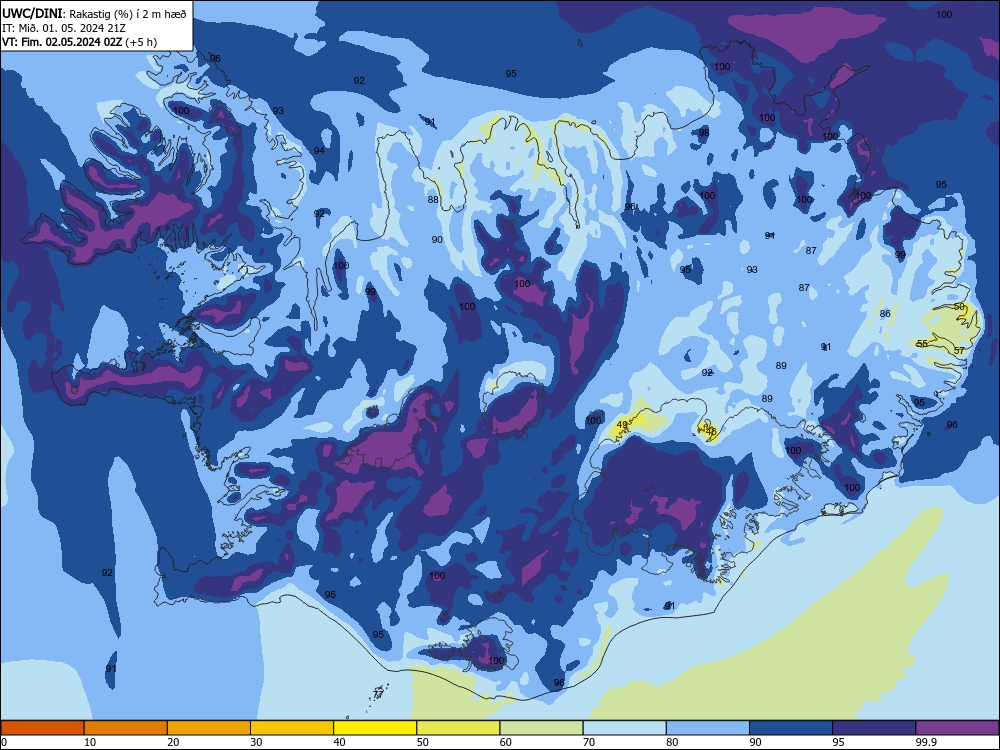Select the 40 label on the legend scale
This screenshot has width=1000, height=750.
pyautogui.click(x=339, y=742)
